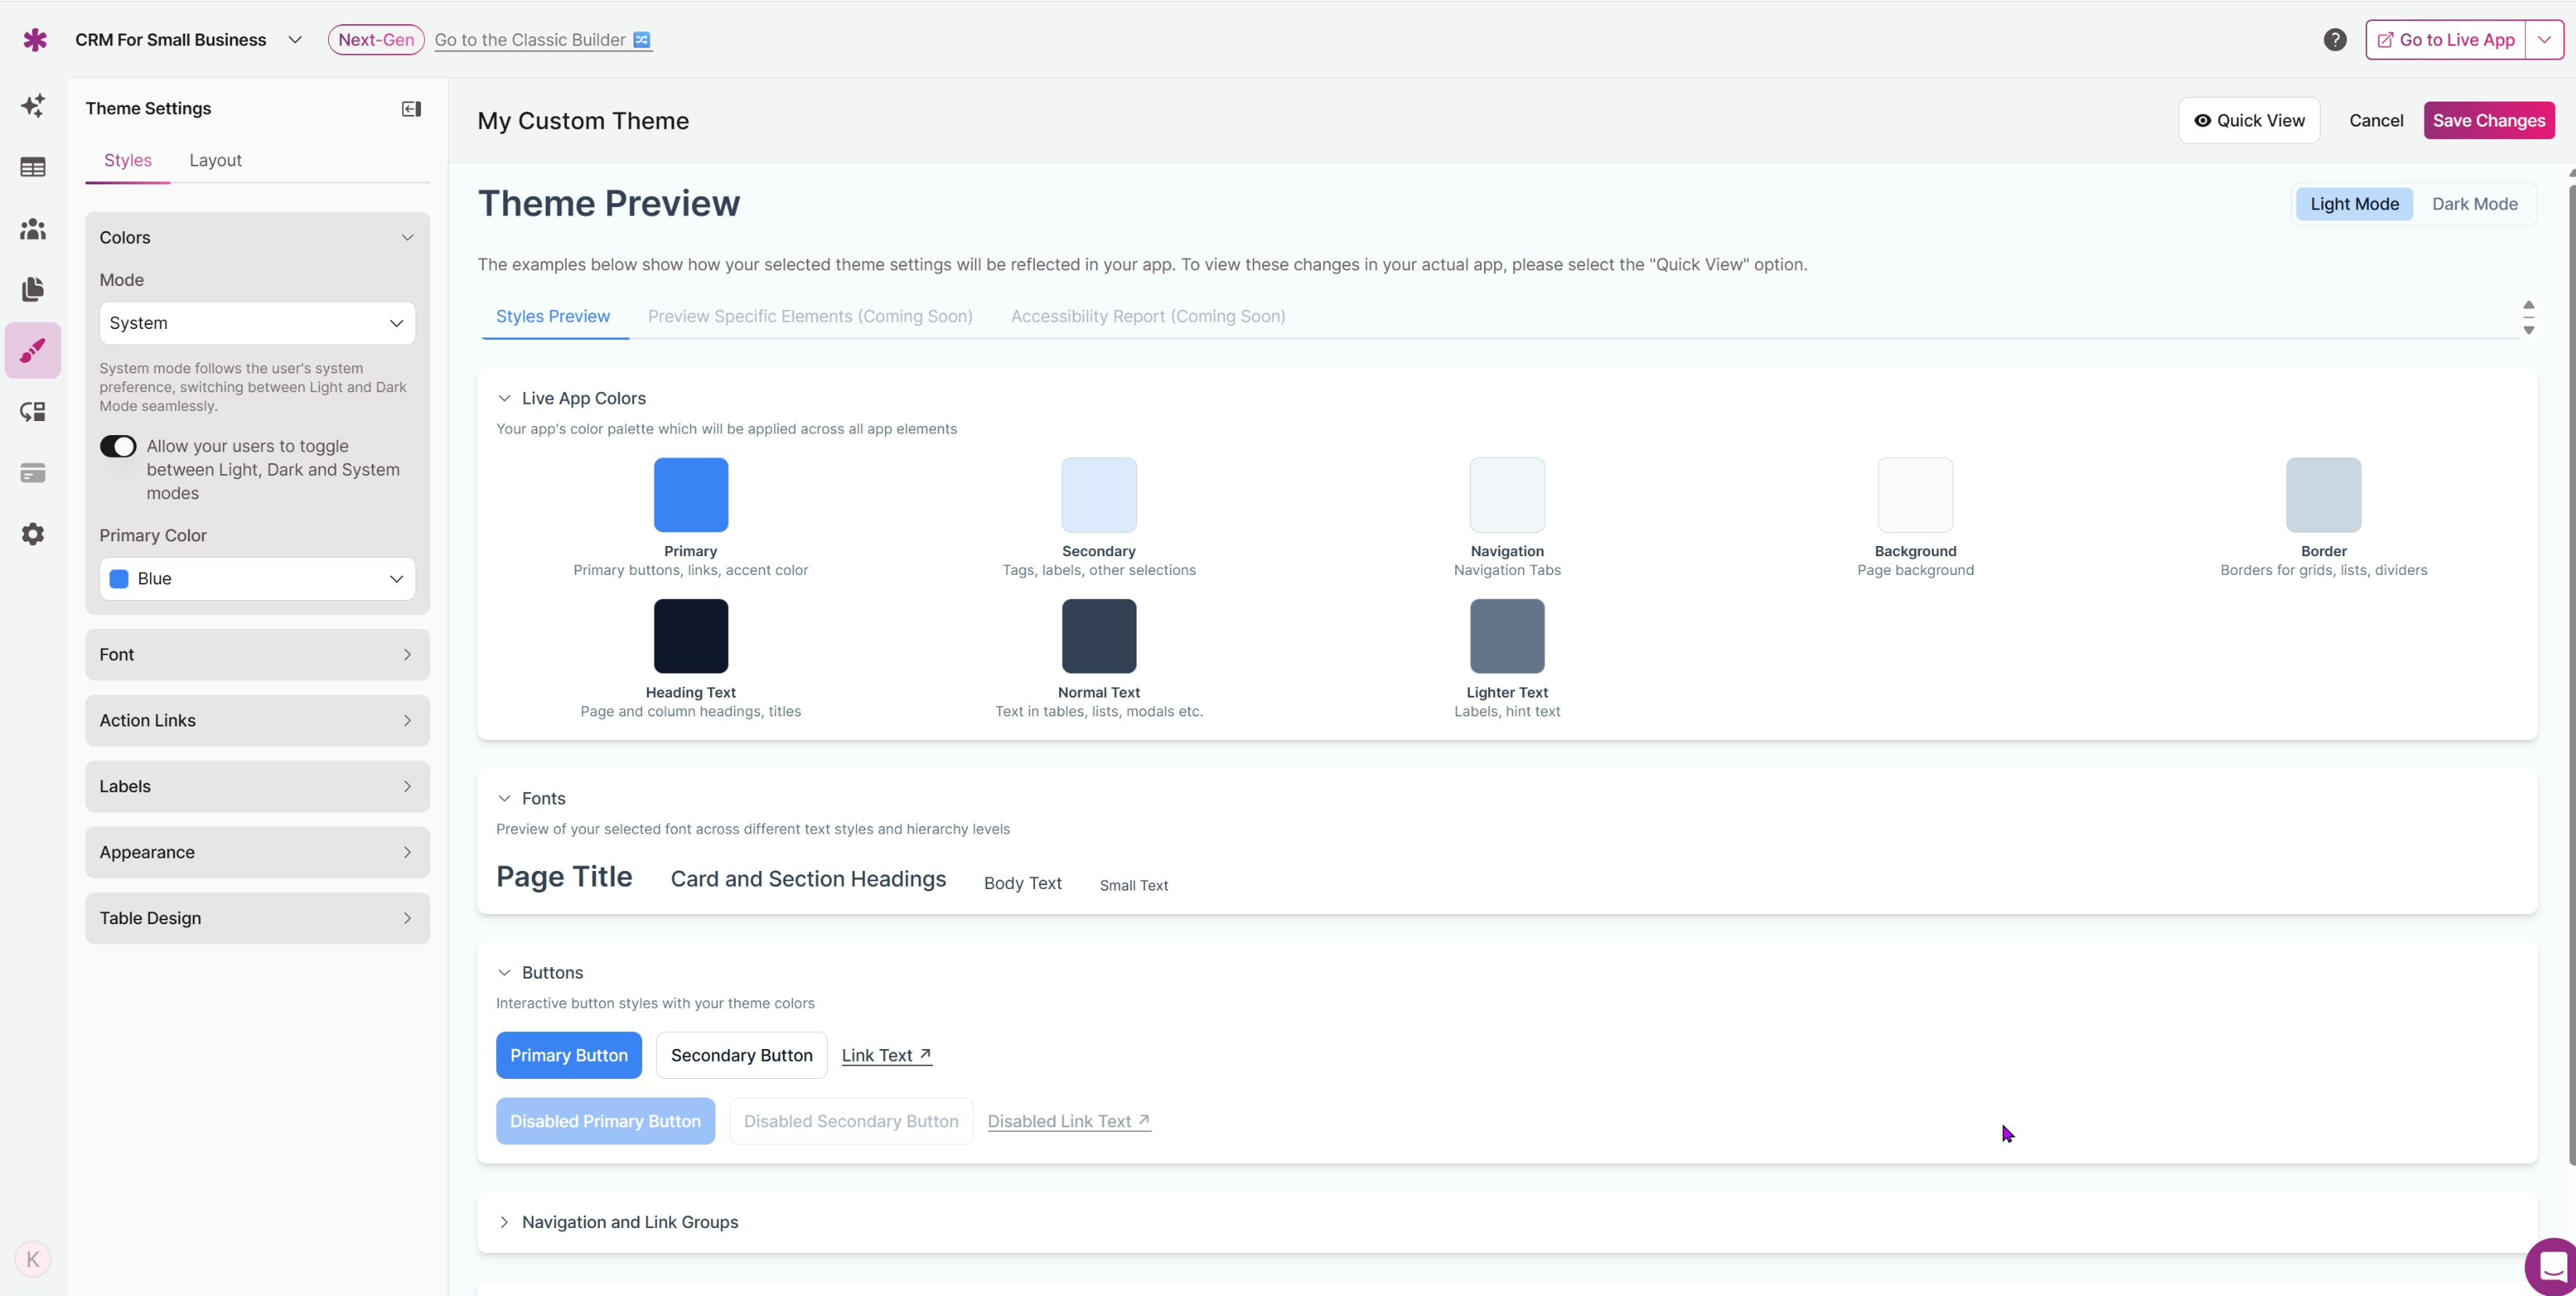Click the Lighter Text color swatch

point(1507,636)
